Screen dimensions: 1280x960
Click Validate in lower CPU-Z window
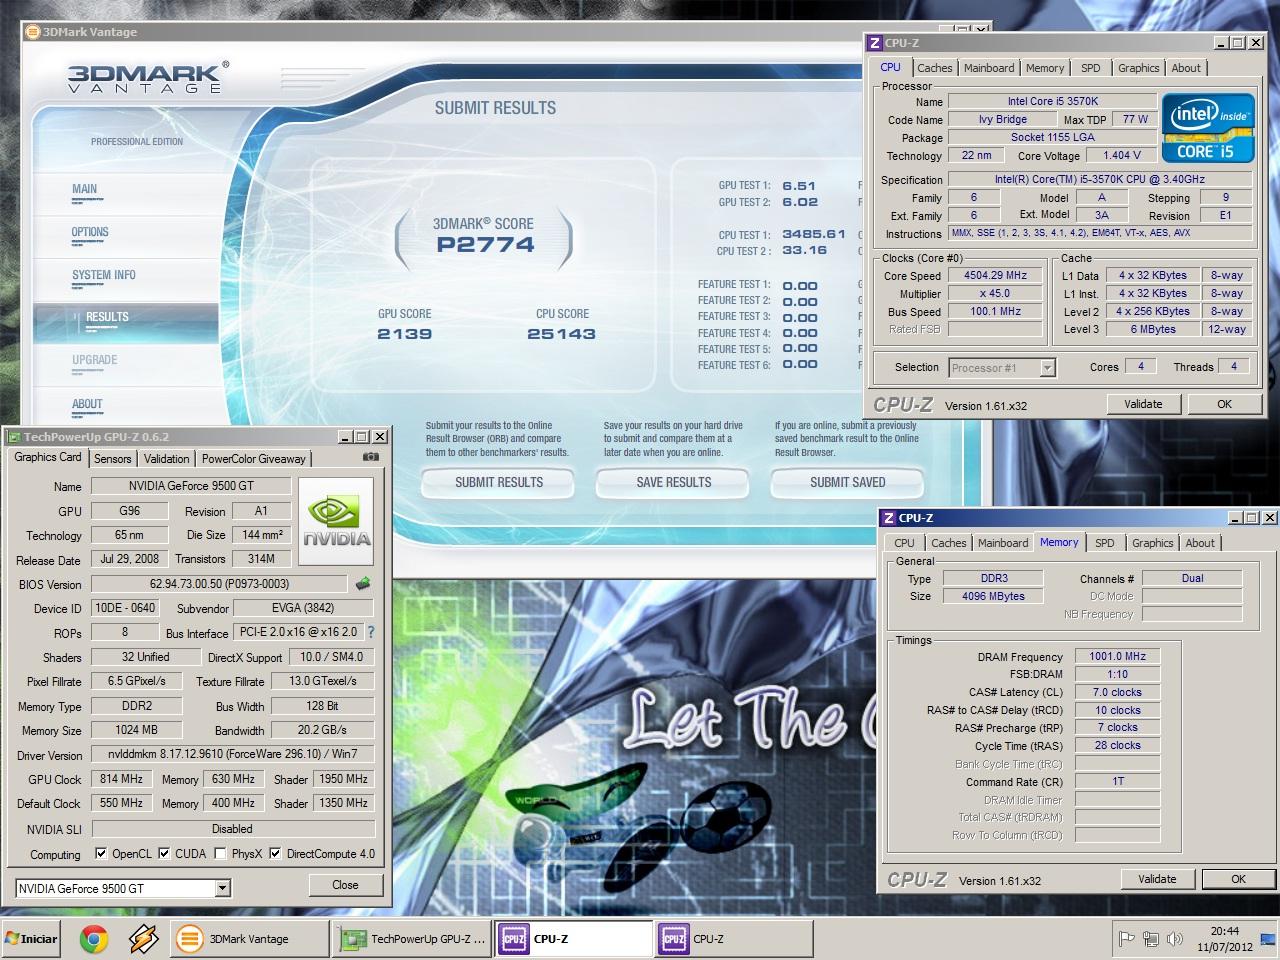(x=1157, y=879)
